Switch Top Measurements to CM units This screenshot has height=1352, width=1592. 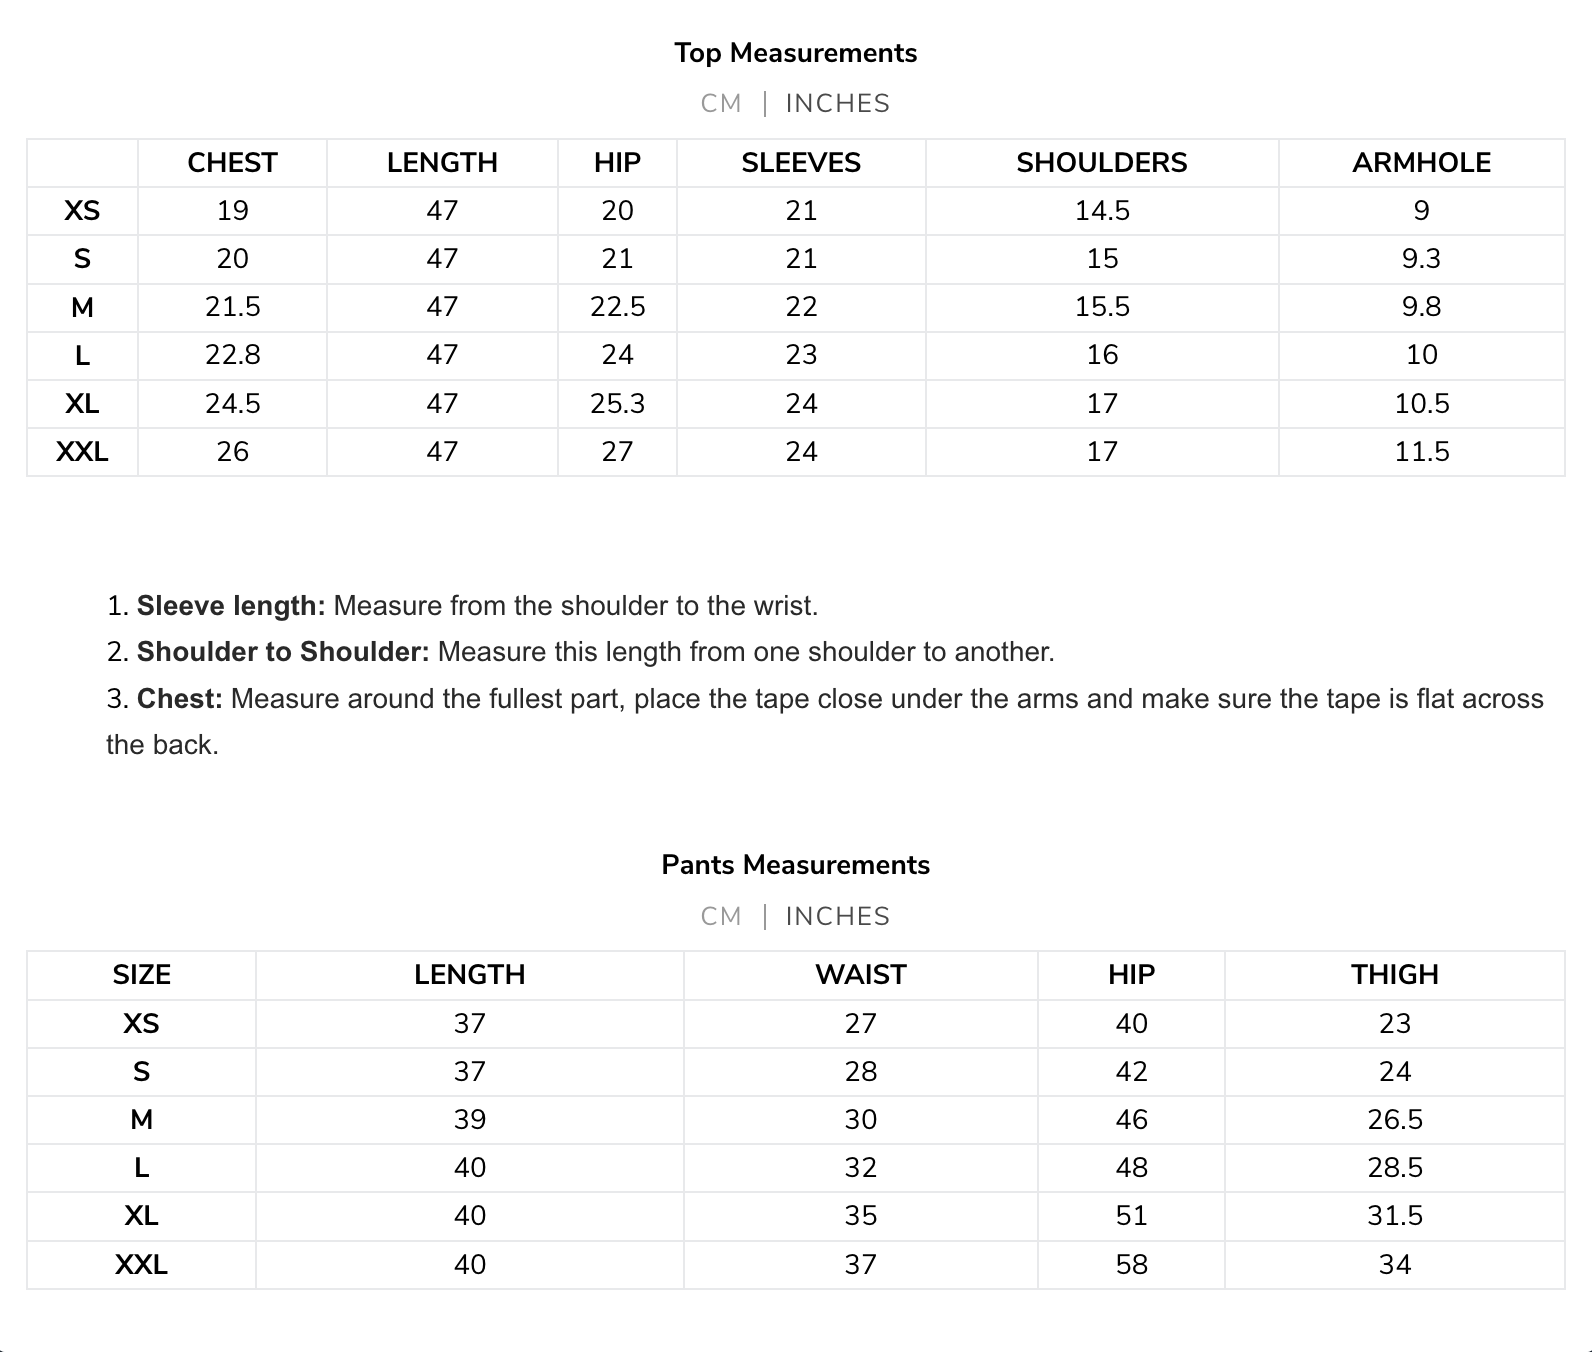coord(721,103)
